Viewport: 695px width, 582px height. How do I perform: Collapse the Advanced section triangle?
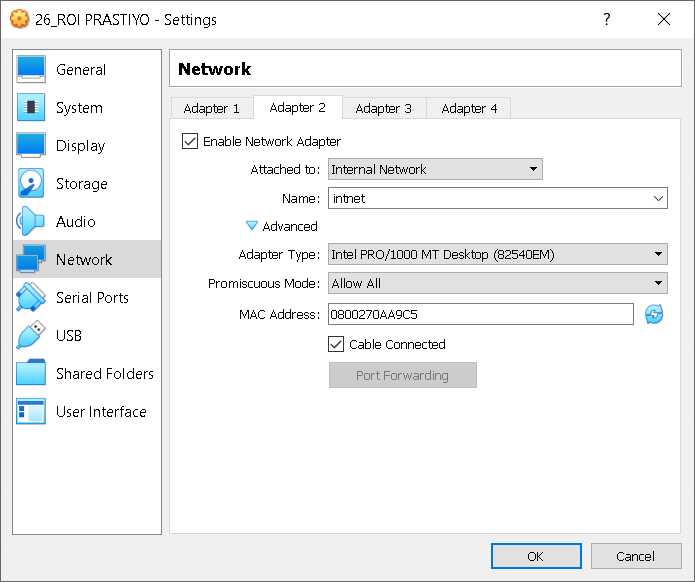click(252, 226)
